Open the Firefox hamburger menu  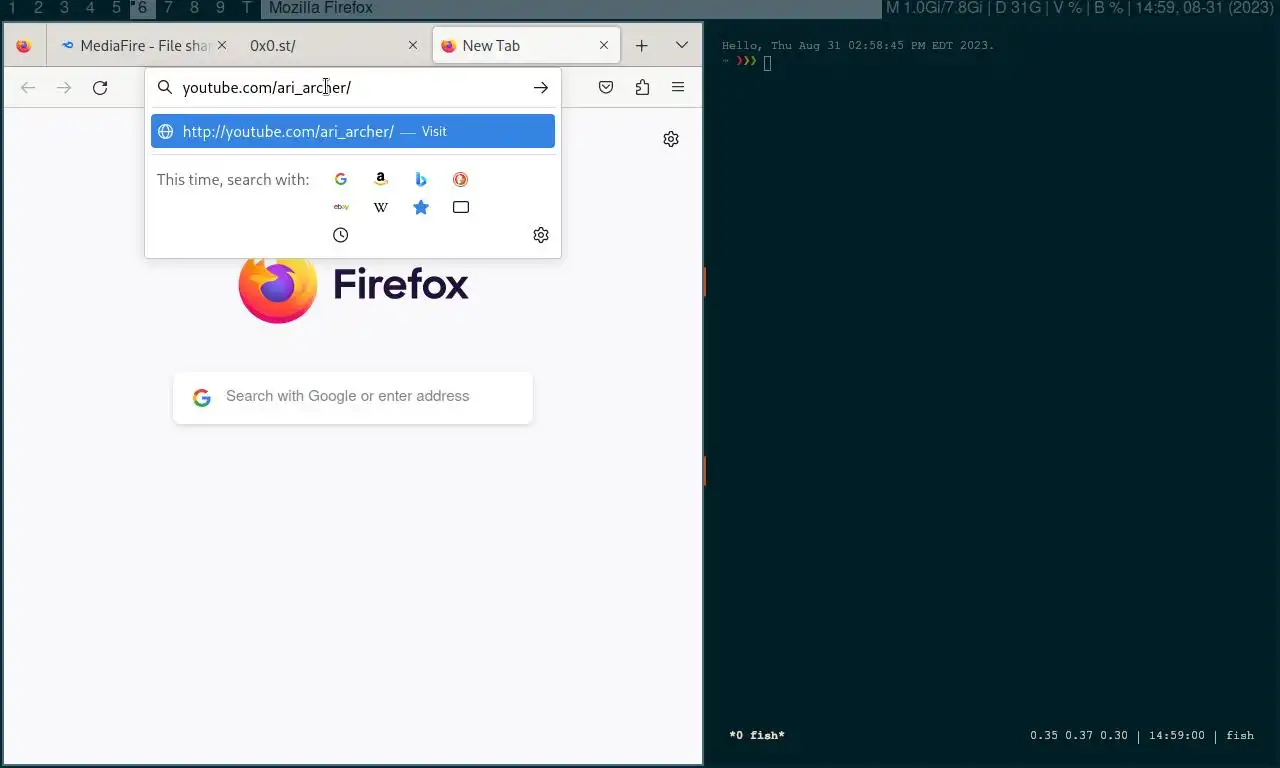678,88
